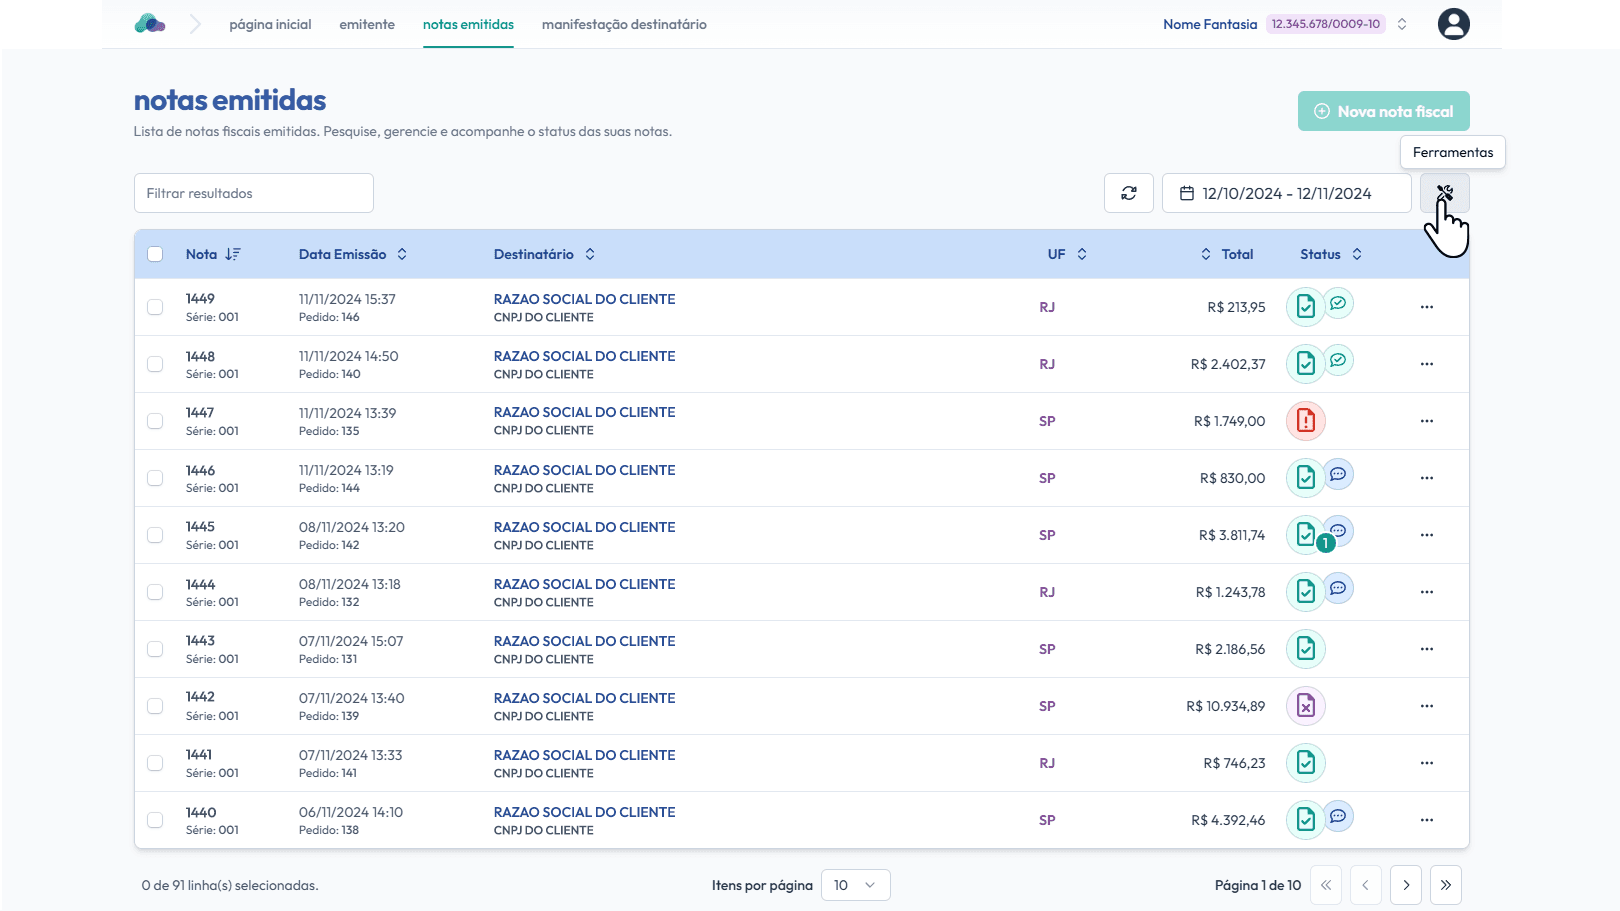
Task: Open the message bubble icon on nota 1449
Action: pyautogui.click(x=1338, y=303)
